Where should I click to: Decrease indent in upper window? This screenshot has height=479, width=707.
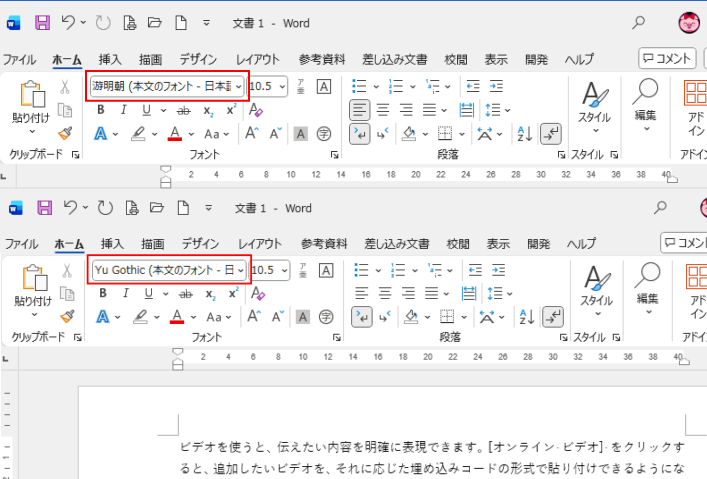pos(473,86)
